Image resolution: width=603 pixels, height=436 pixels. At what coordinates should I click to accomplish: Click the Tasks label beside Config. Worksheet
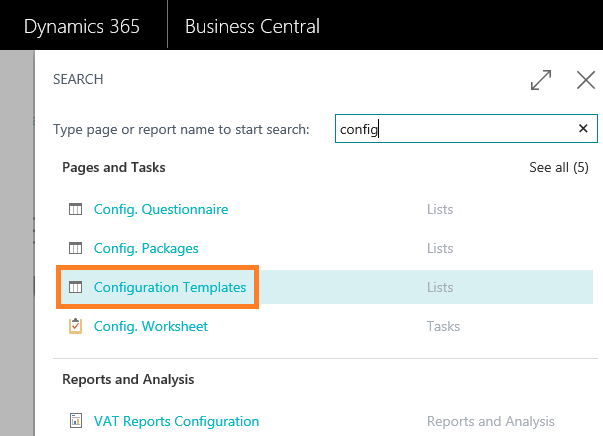pos(443,326)
